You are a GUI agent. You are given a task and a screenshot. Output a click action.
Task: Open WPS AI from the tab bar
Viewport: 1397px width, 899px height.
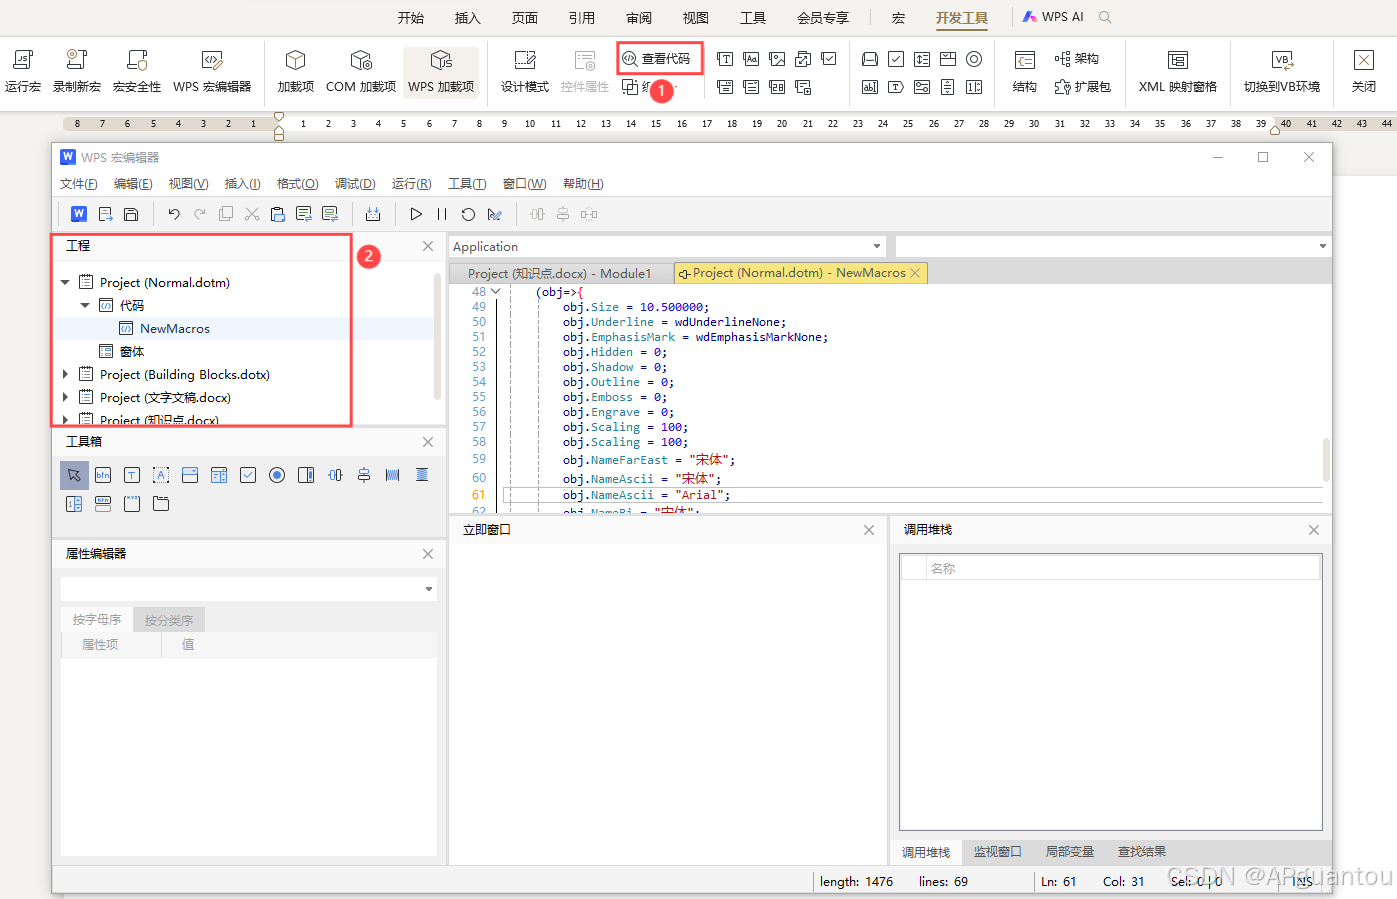pos(1053,17)
